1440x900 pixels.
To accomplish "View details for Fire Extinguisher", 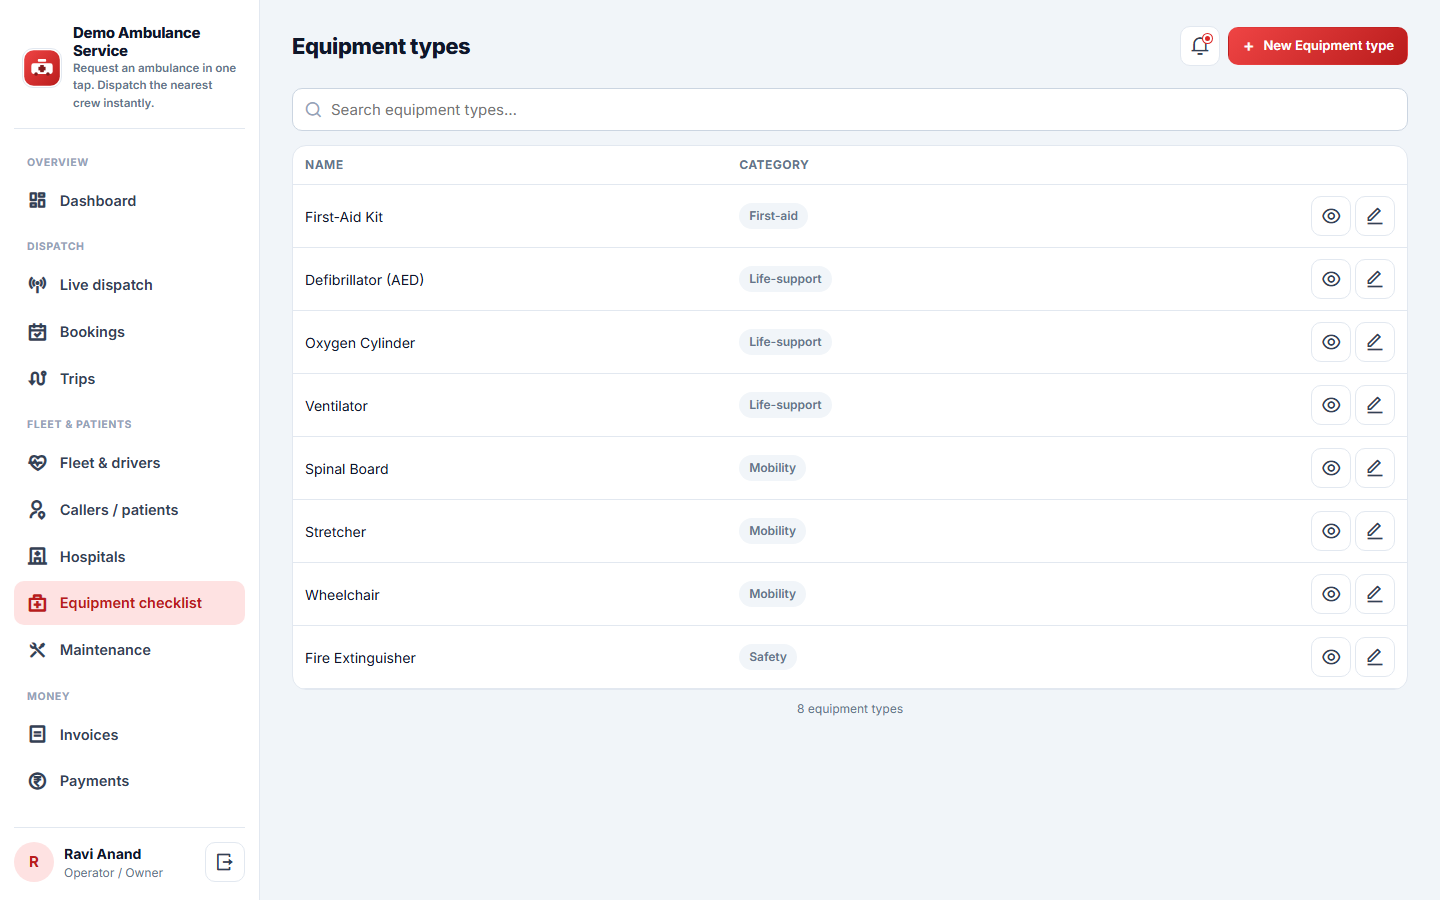I will click(1331, 657).
